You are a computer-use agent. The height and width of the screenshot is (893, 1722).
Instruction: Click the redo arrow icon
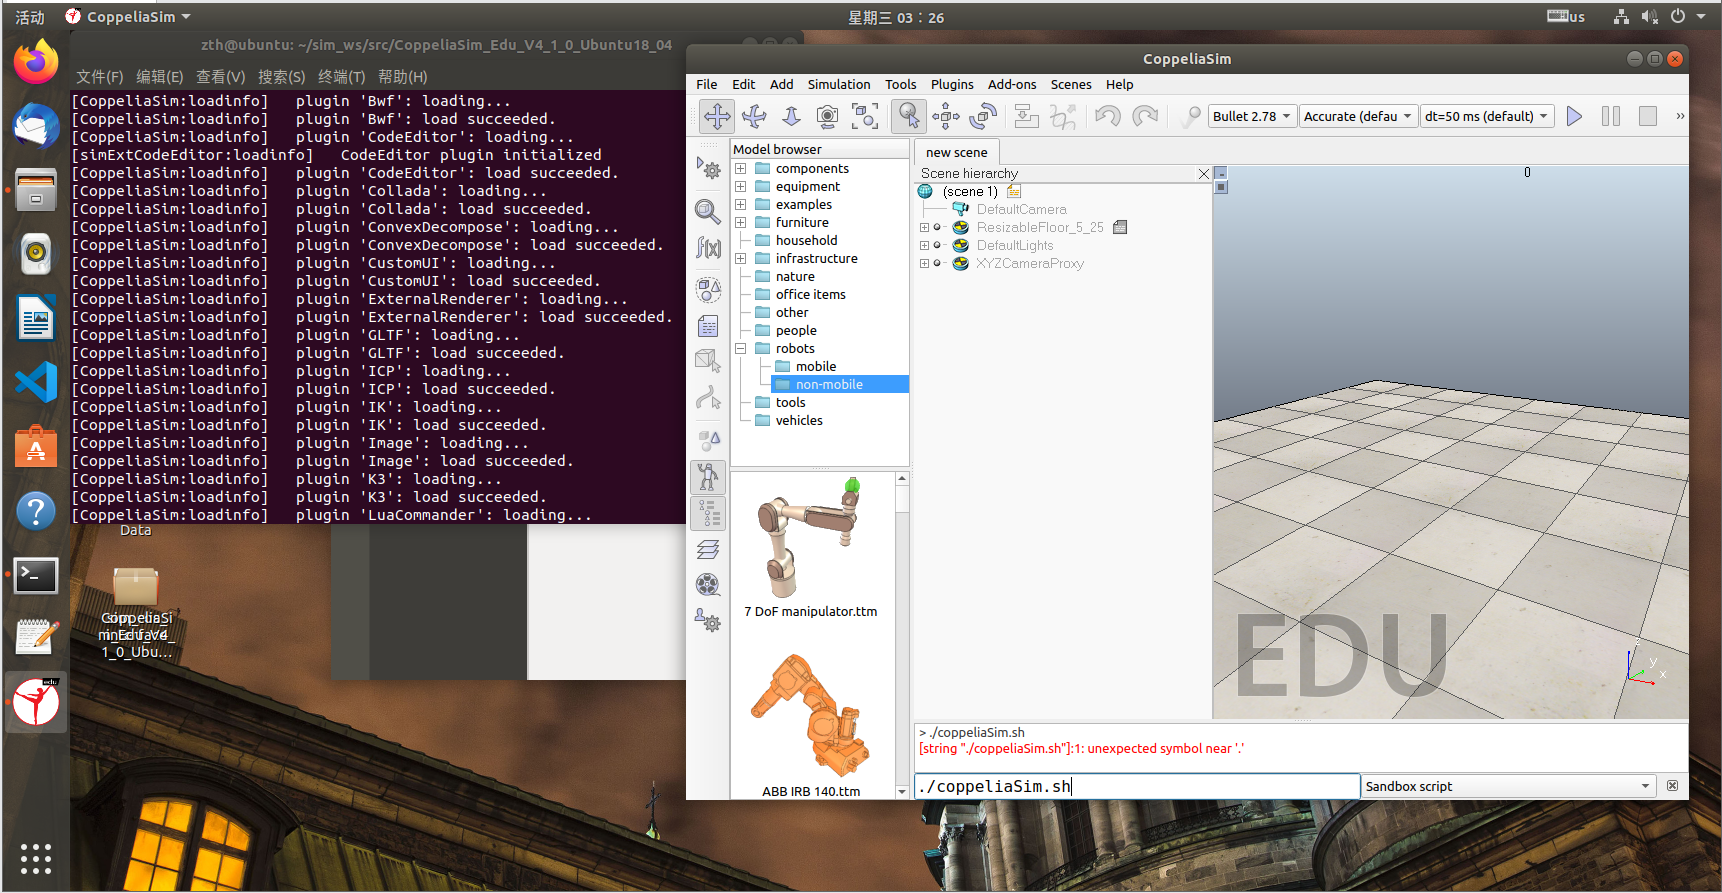pos(1144,116)
